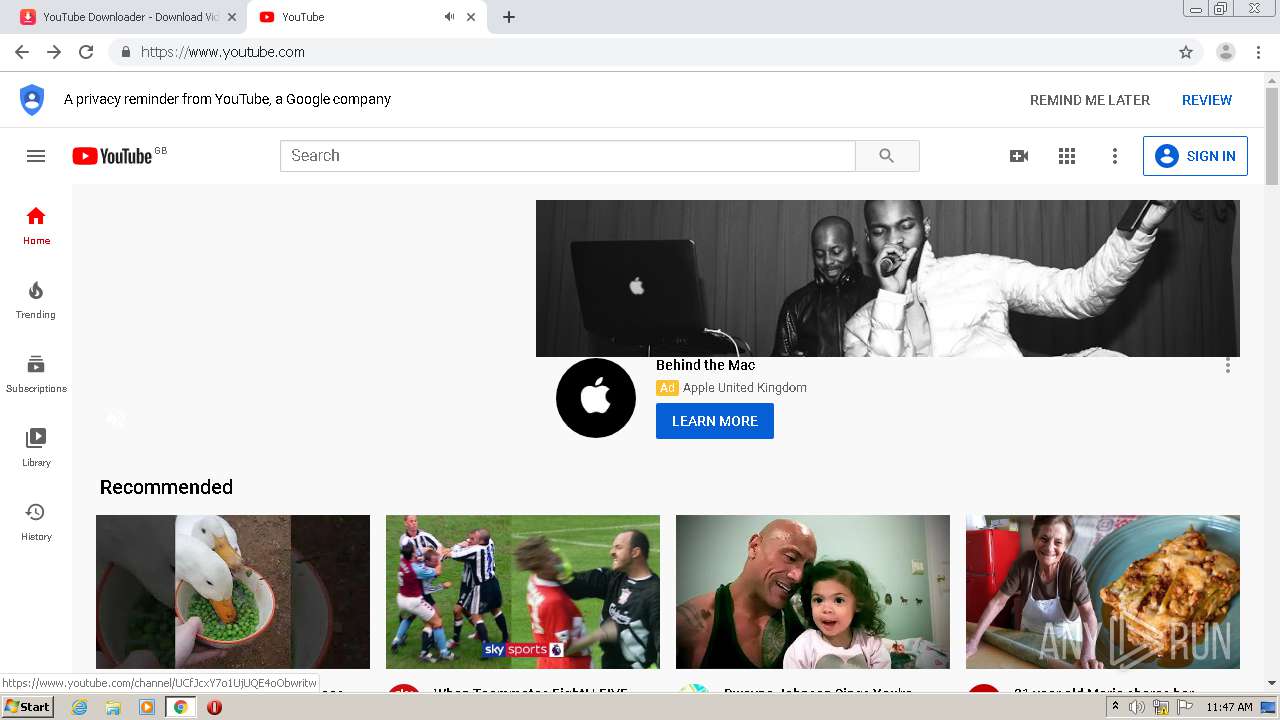This screenshot has width=1280, height=720.
Task: Click REMIND ME LATER
Action: tap(1090, 100)
